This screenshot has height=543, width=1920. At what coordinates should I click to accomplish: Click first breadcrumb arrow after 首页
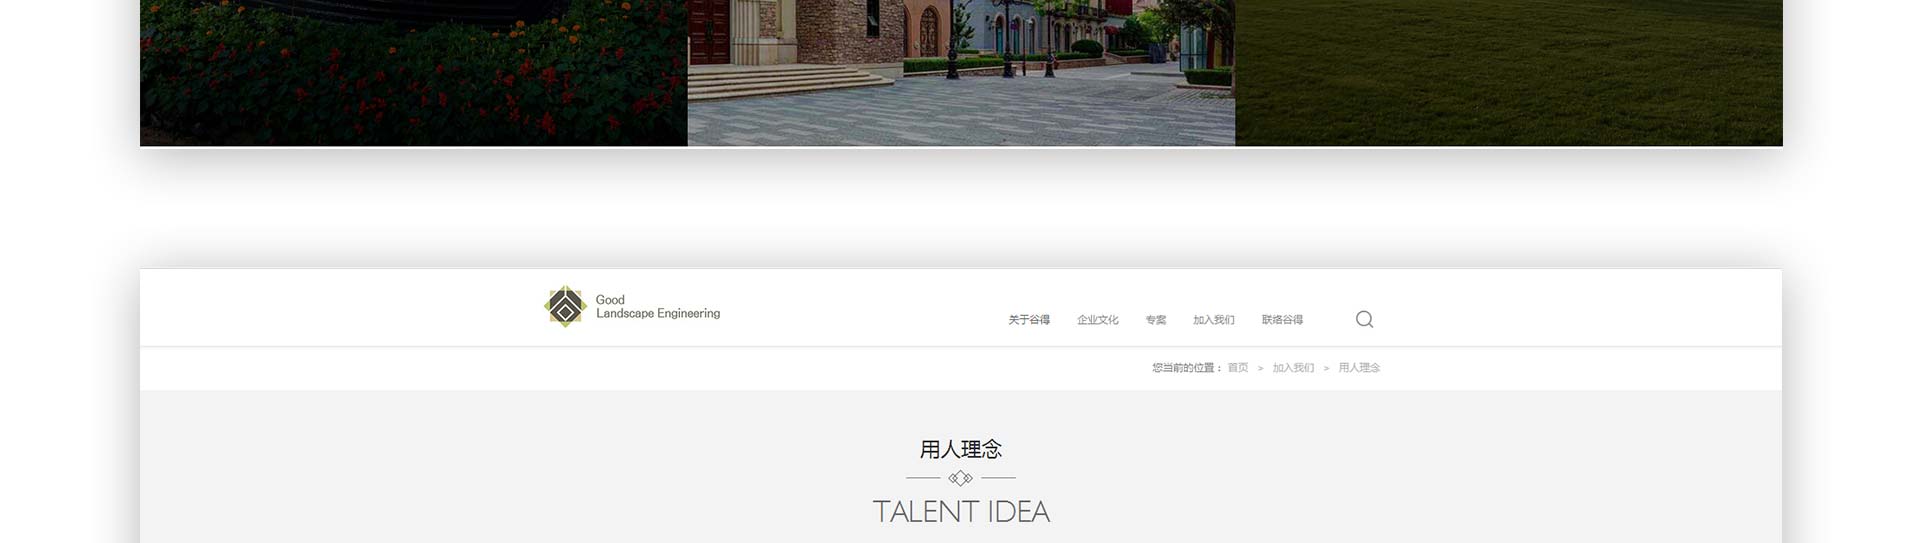click(x=1260, y=368)
